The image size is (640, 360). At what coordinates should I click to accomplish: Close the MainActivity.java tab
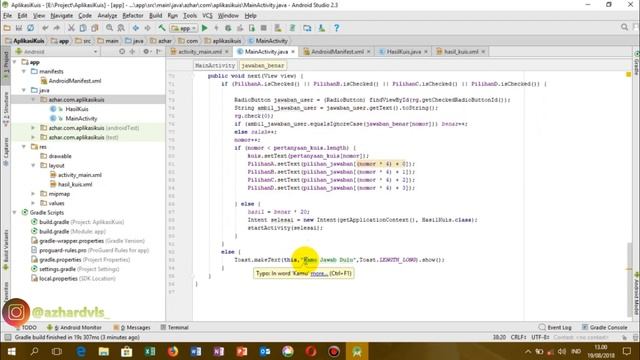tap(293, 52)
